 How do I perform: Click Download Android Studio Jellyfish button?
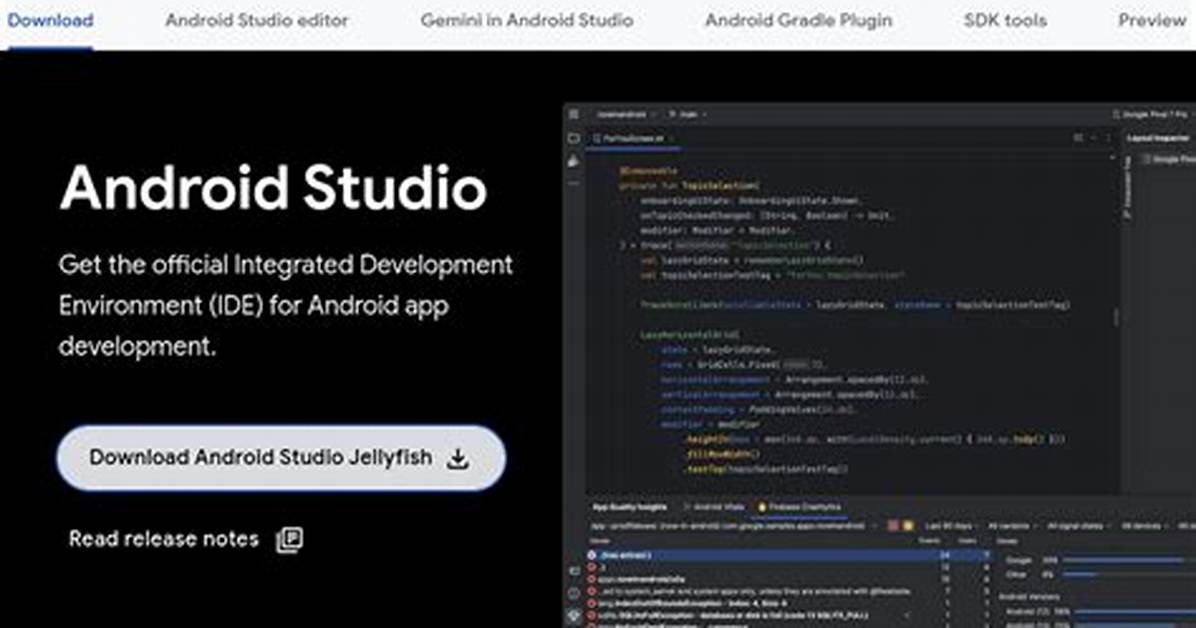point(281,458)
